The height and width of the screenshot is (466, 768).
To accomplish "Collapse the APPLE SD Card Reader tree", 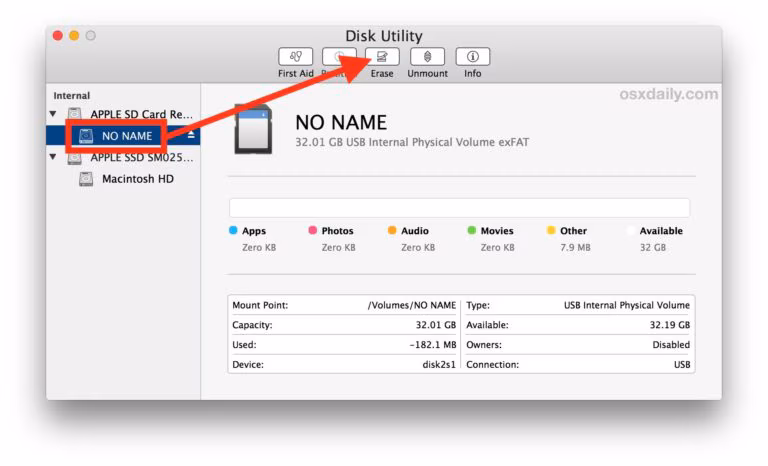I will point(53,114).
